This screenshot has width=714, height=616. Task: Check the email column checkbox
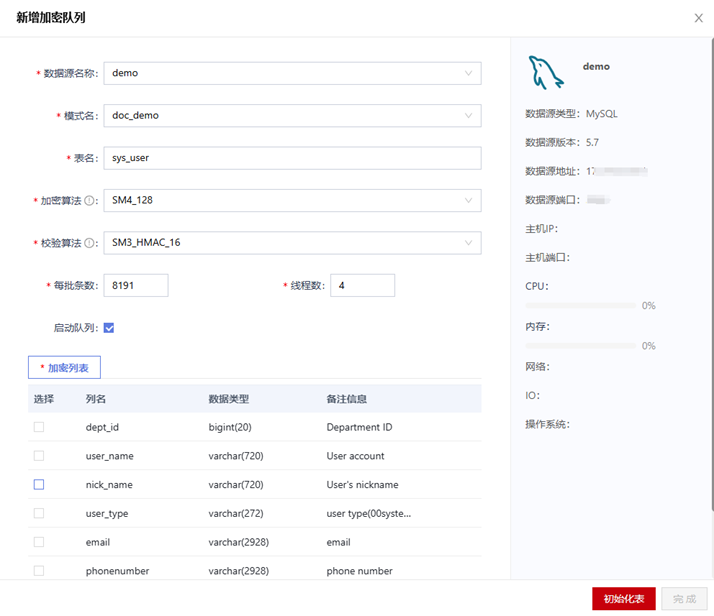coord(39,542)
